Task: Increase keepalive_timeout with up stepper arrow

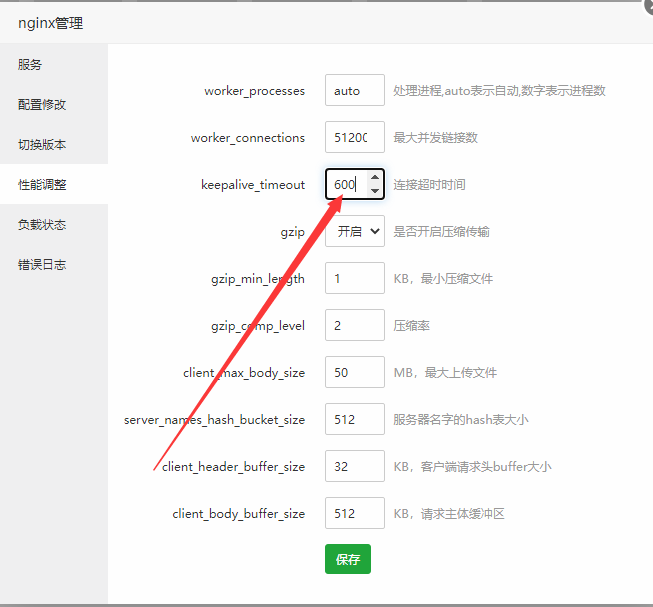Action: click(375, 178)
